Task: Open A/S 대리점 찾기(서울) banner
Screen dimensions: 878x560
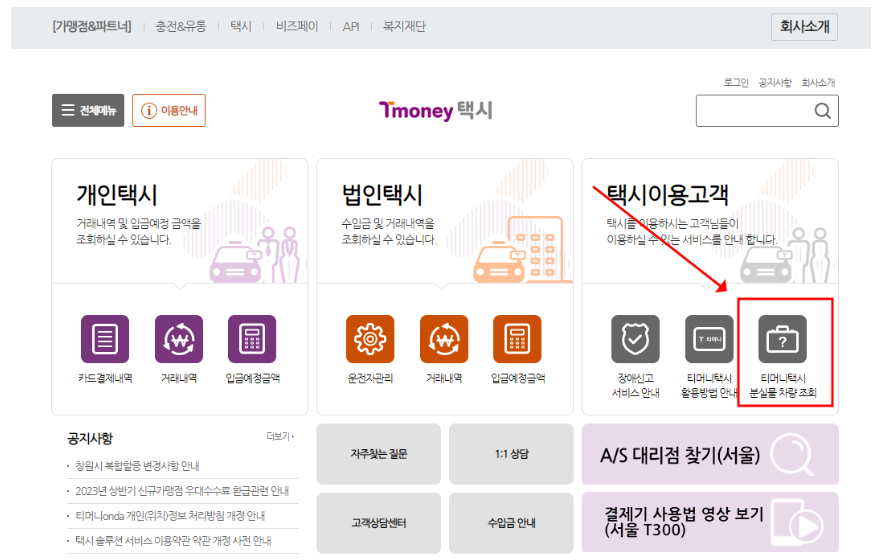Action: pyautogui.click(x=710, y=454)
